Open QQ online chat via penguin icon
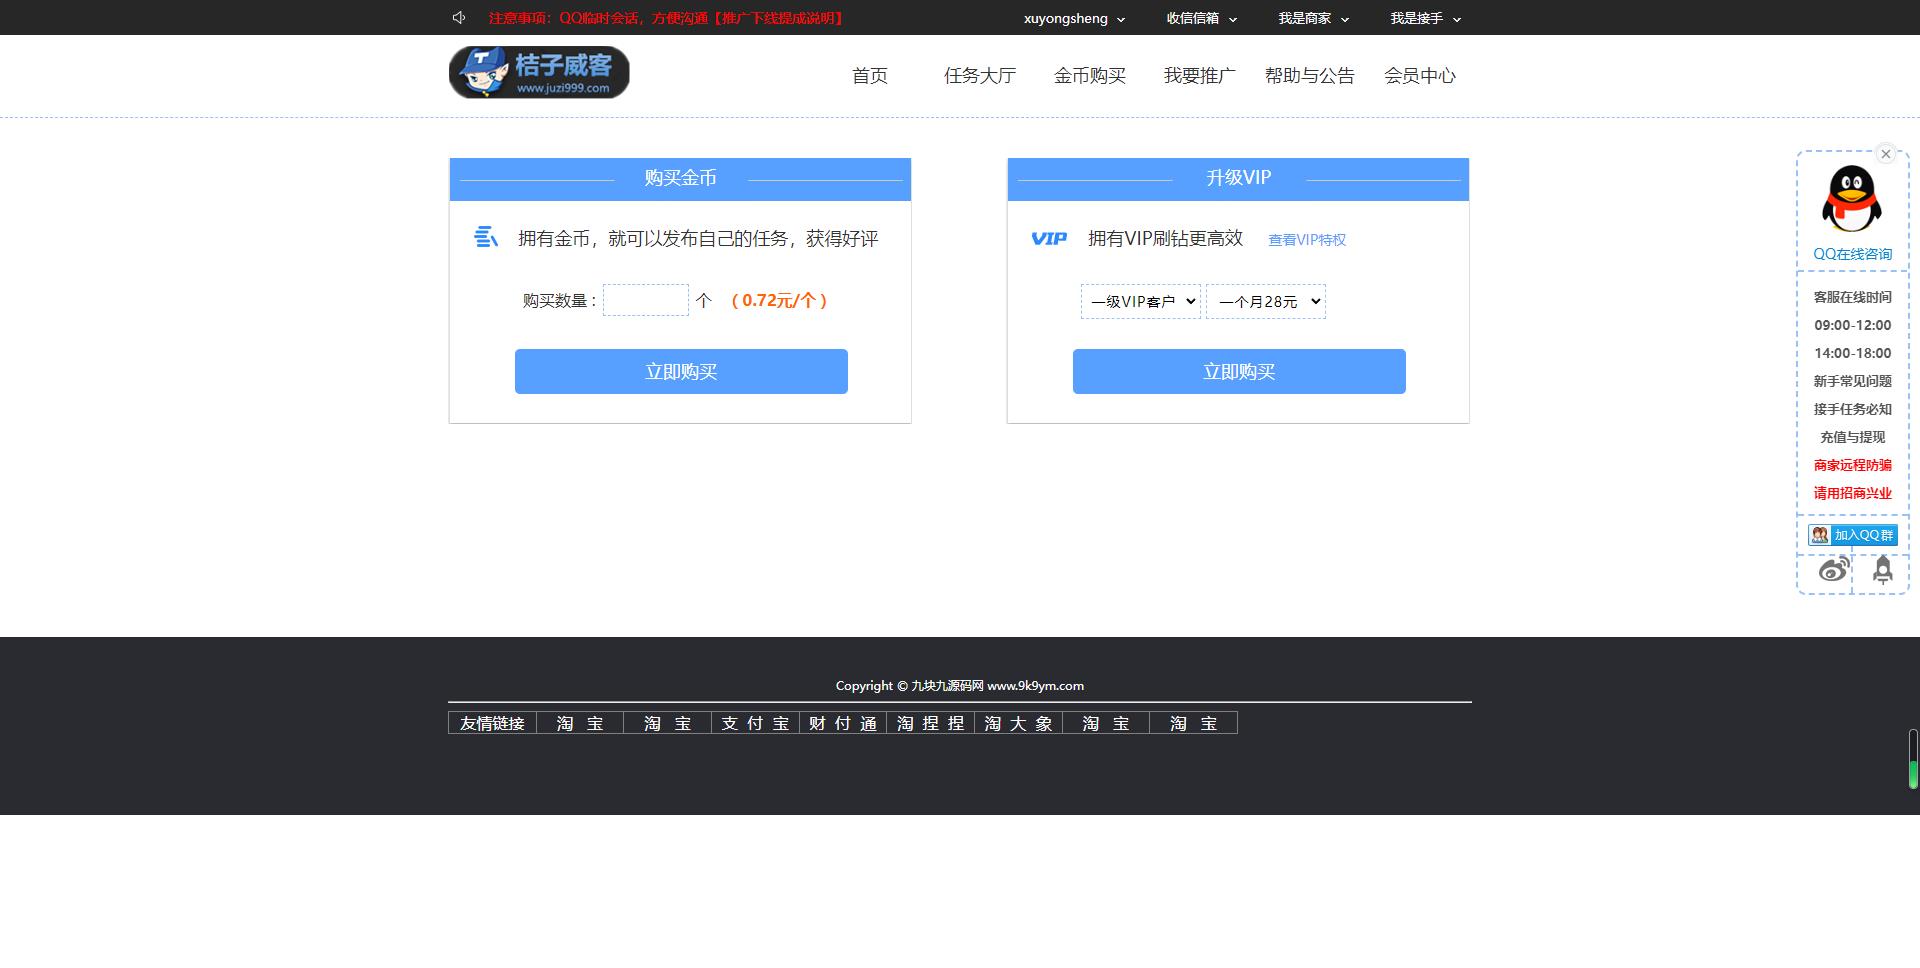Image resolution: width=1920 pixels, height=968 pixels. point(1851,199)
